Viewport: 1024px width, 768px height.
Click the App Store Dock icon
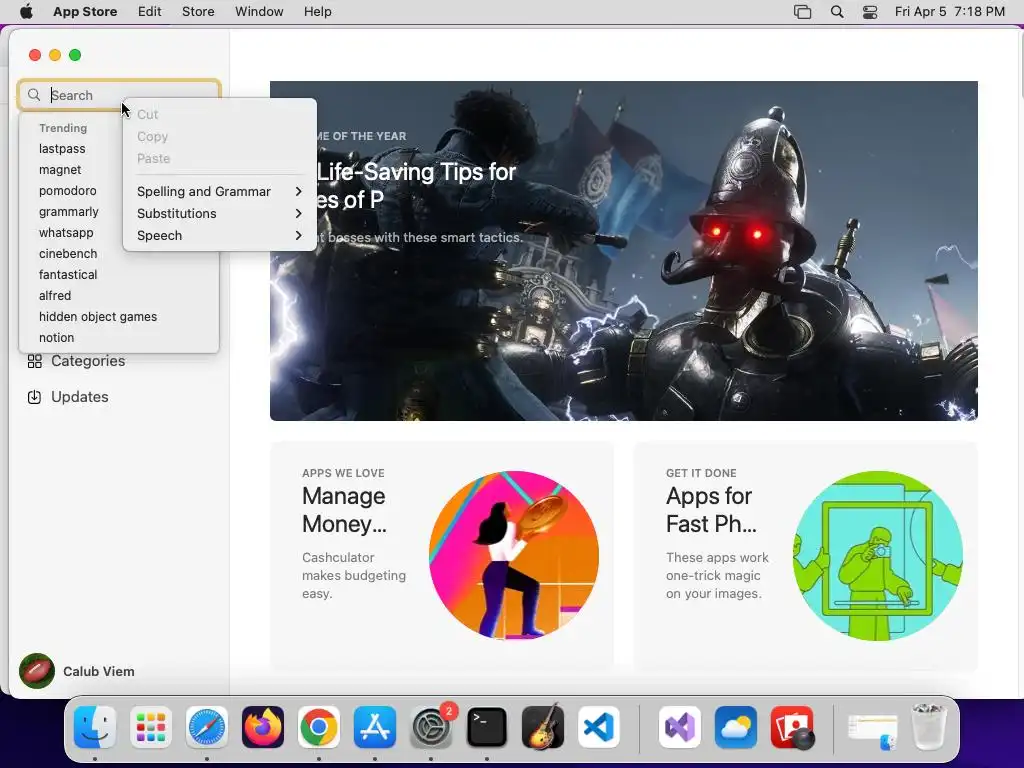tap(375, 727)
